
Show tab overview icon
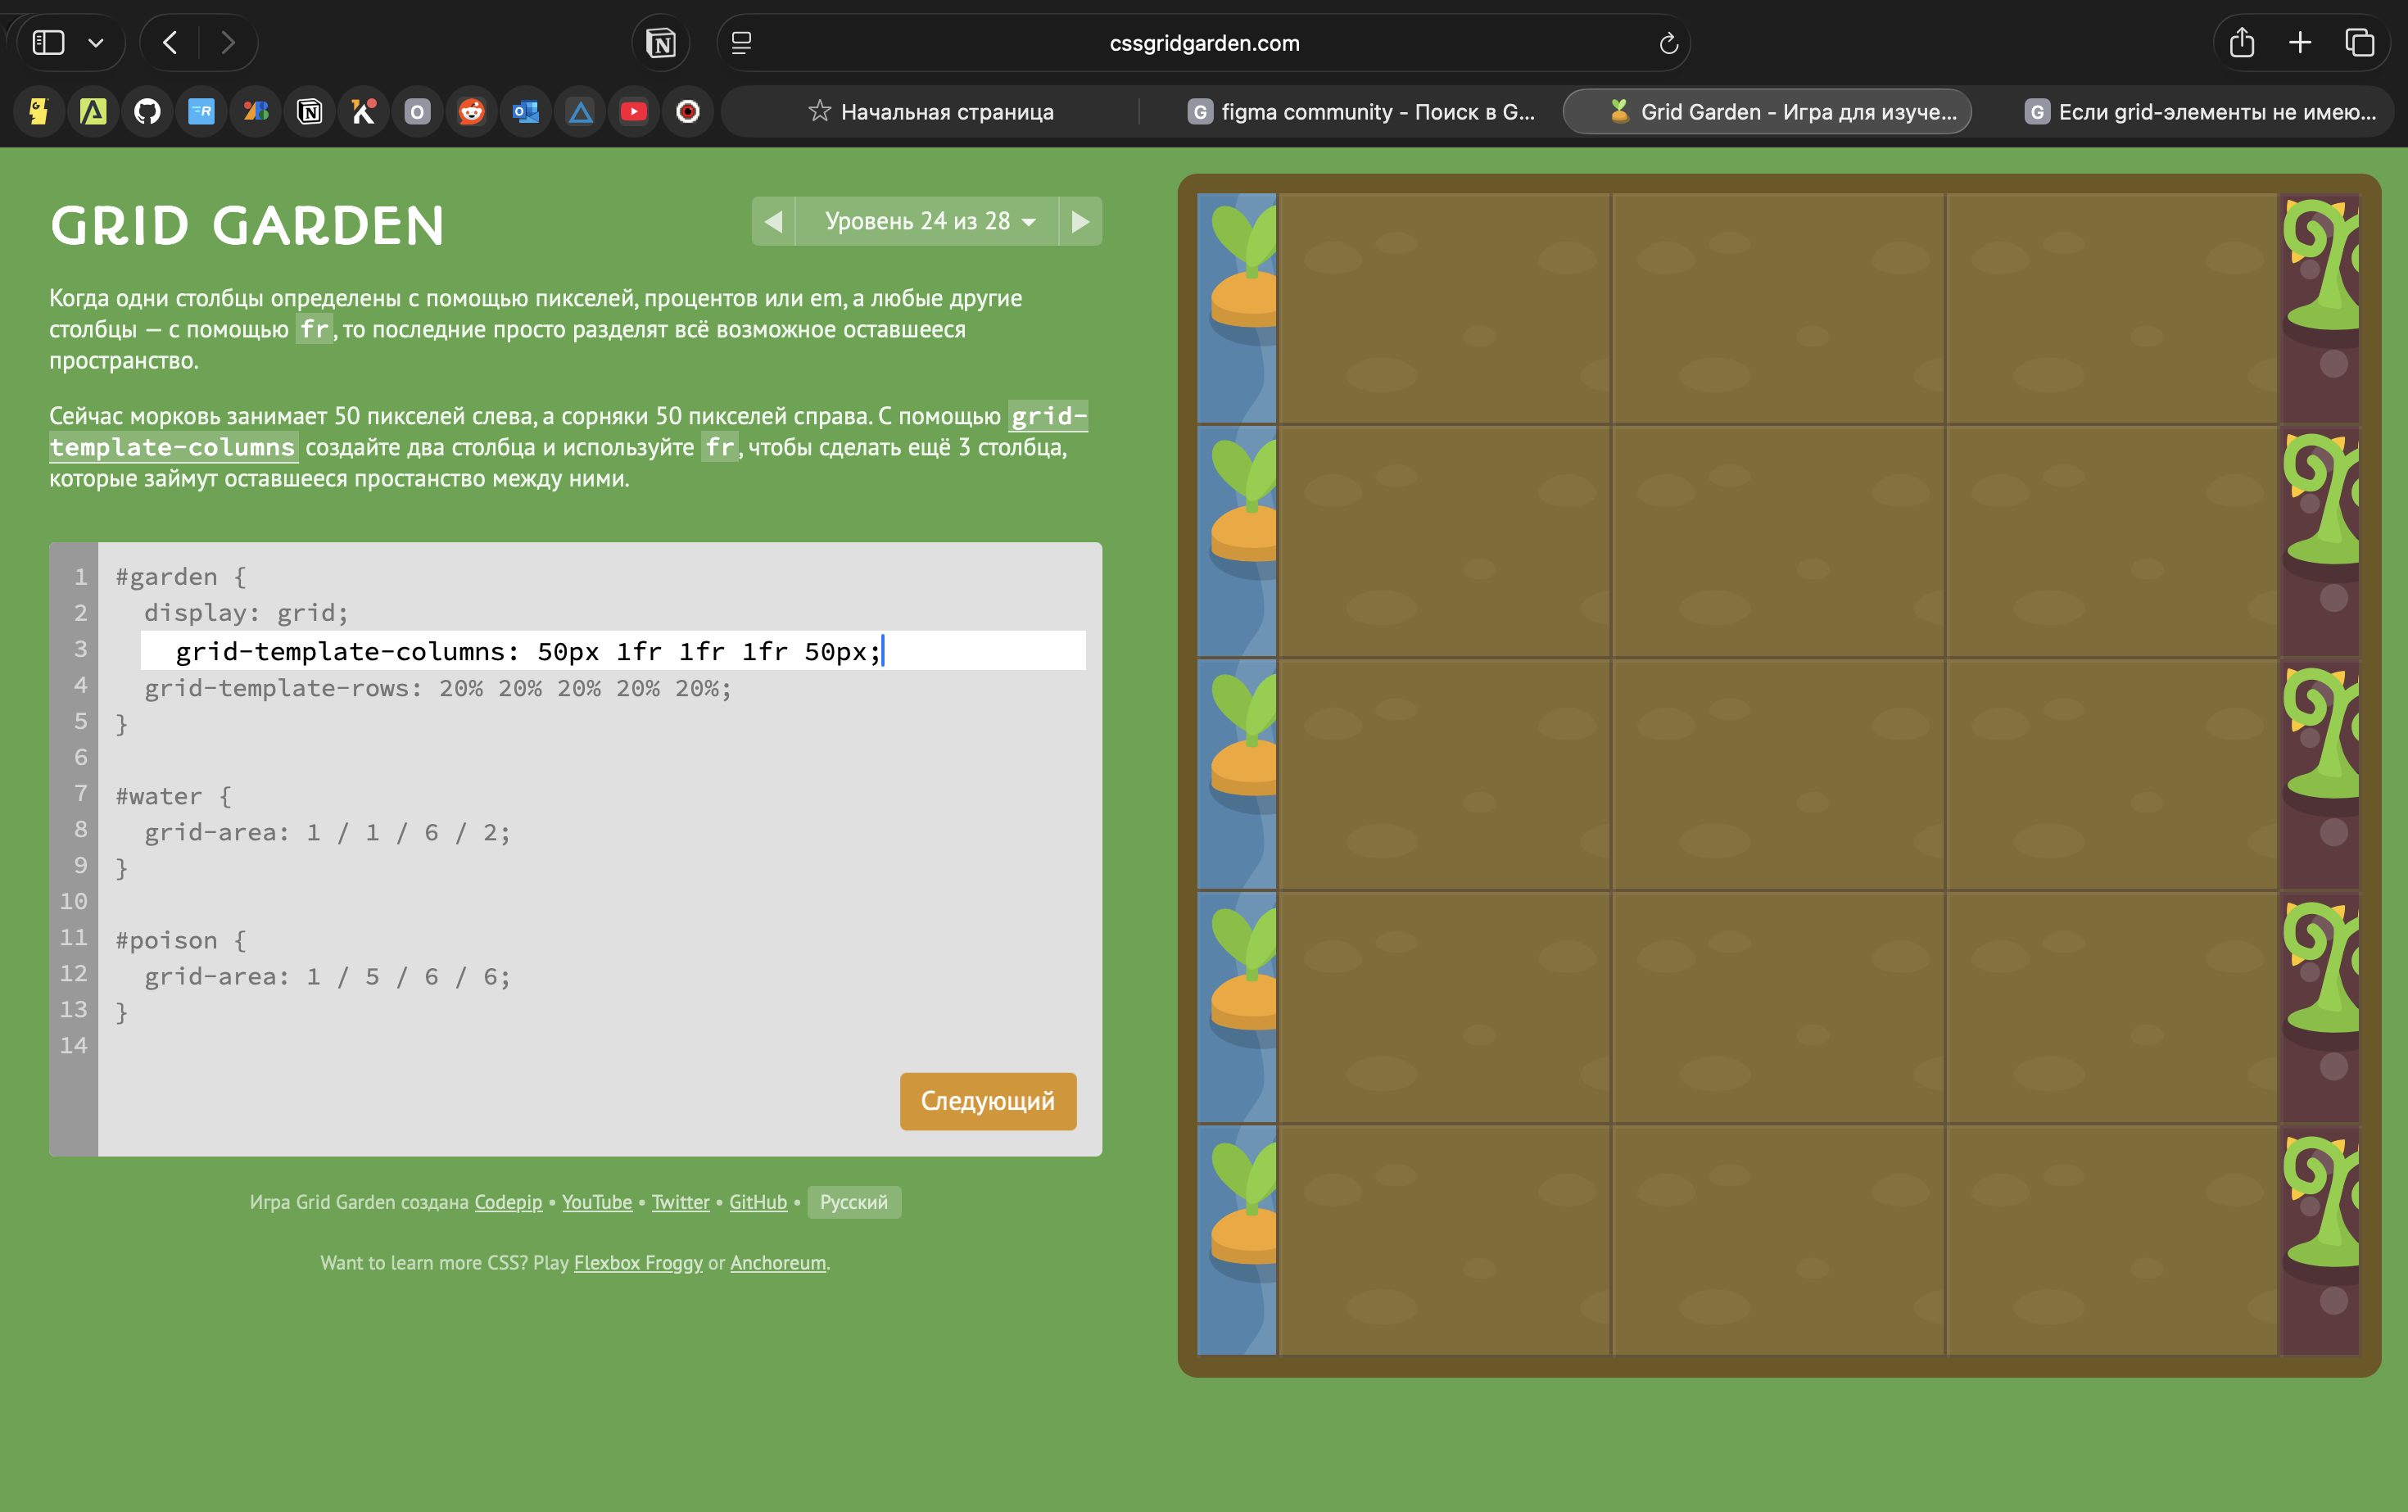point(2359,43)
